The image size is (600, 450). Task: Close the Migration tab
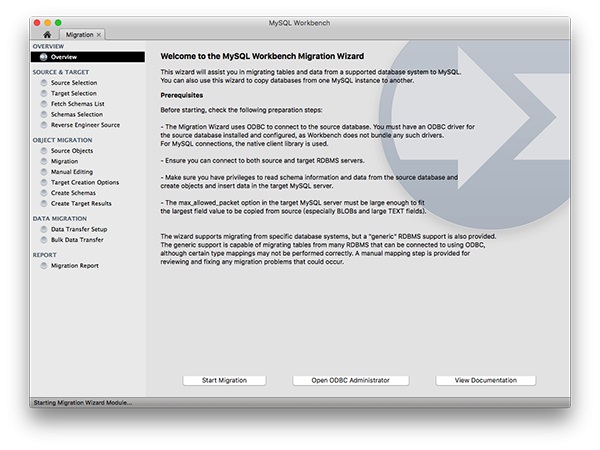coord(99,35)
